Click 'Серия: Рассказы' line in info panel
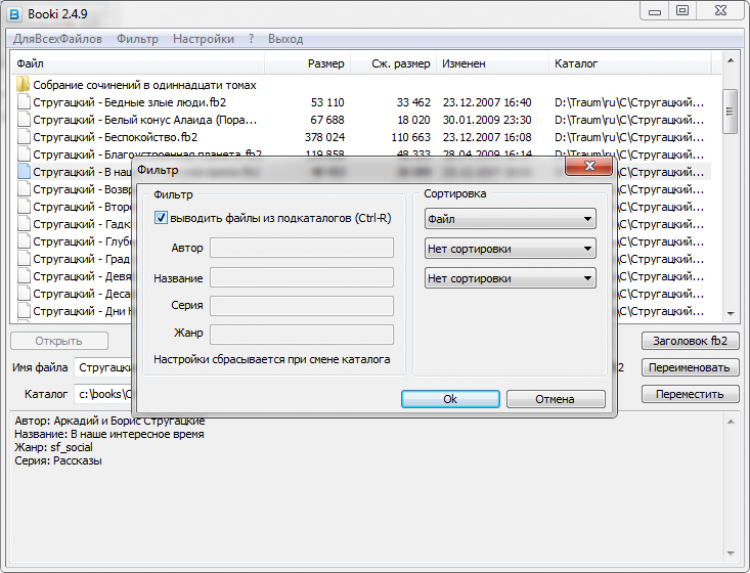This screenshot has height=573, width=750. coord(58,461)
